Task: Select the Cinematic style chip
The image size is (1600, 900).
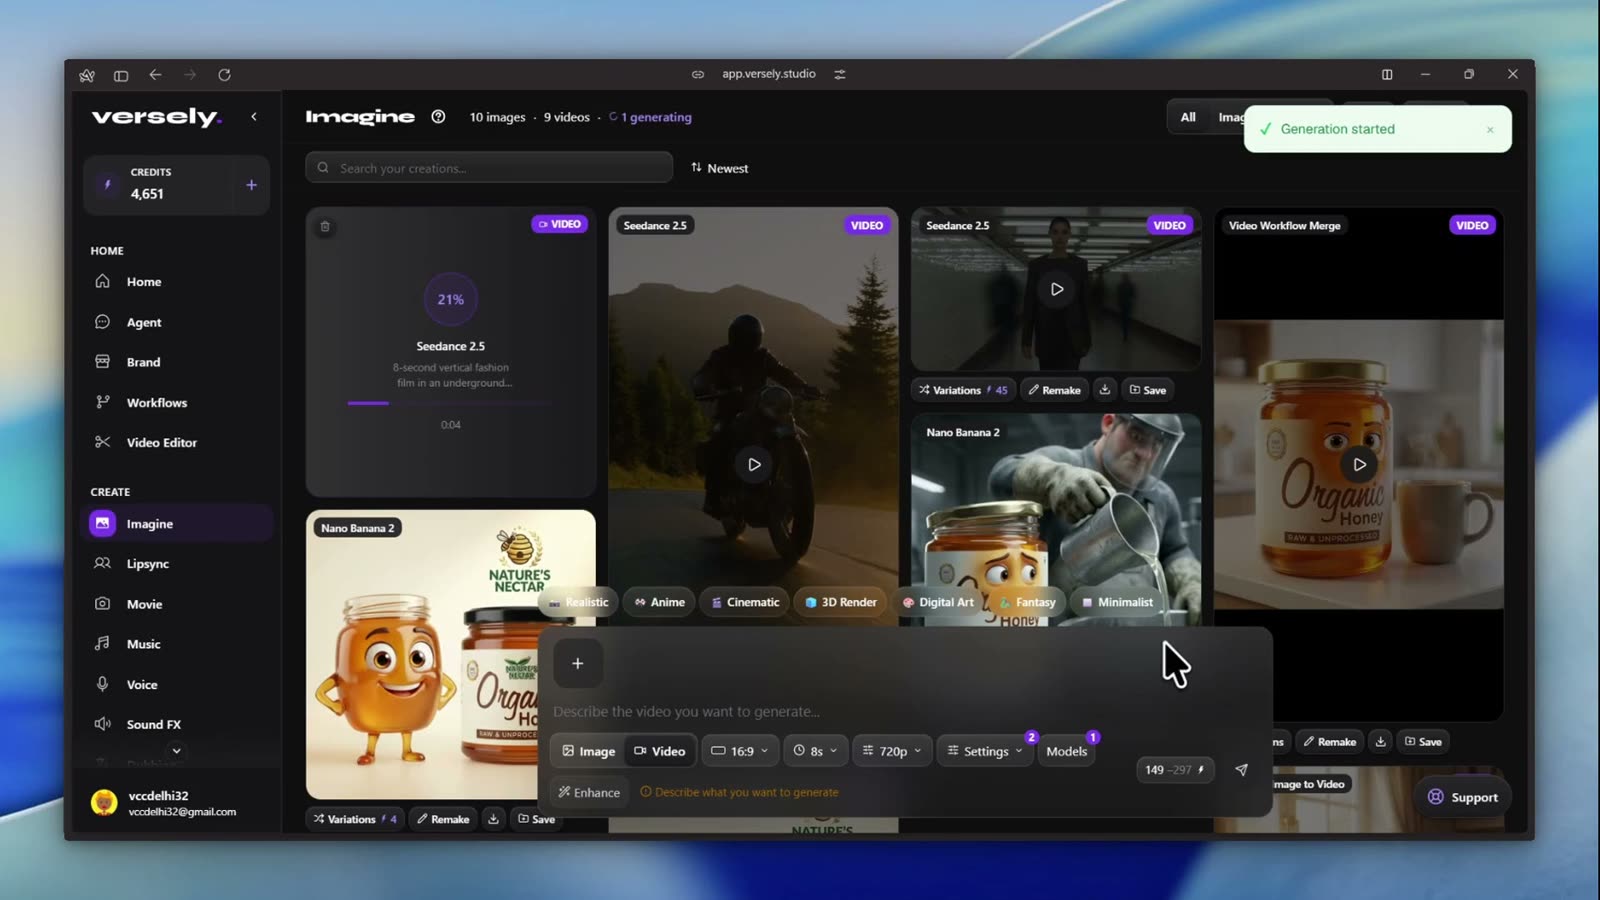Action: coord(745,602)
